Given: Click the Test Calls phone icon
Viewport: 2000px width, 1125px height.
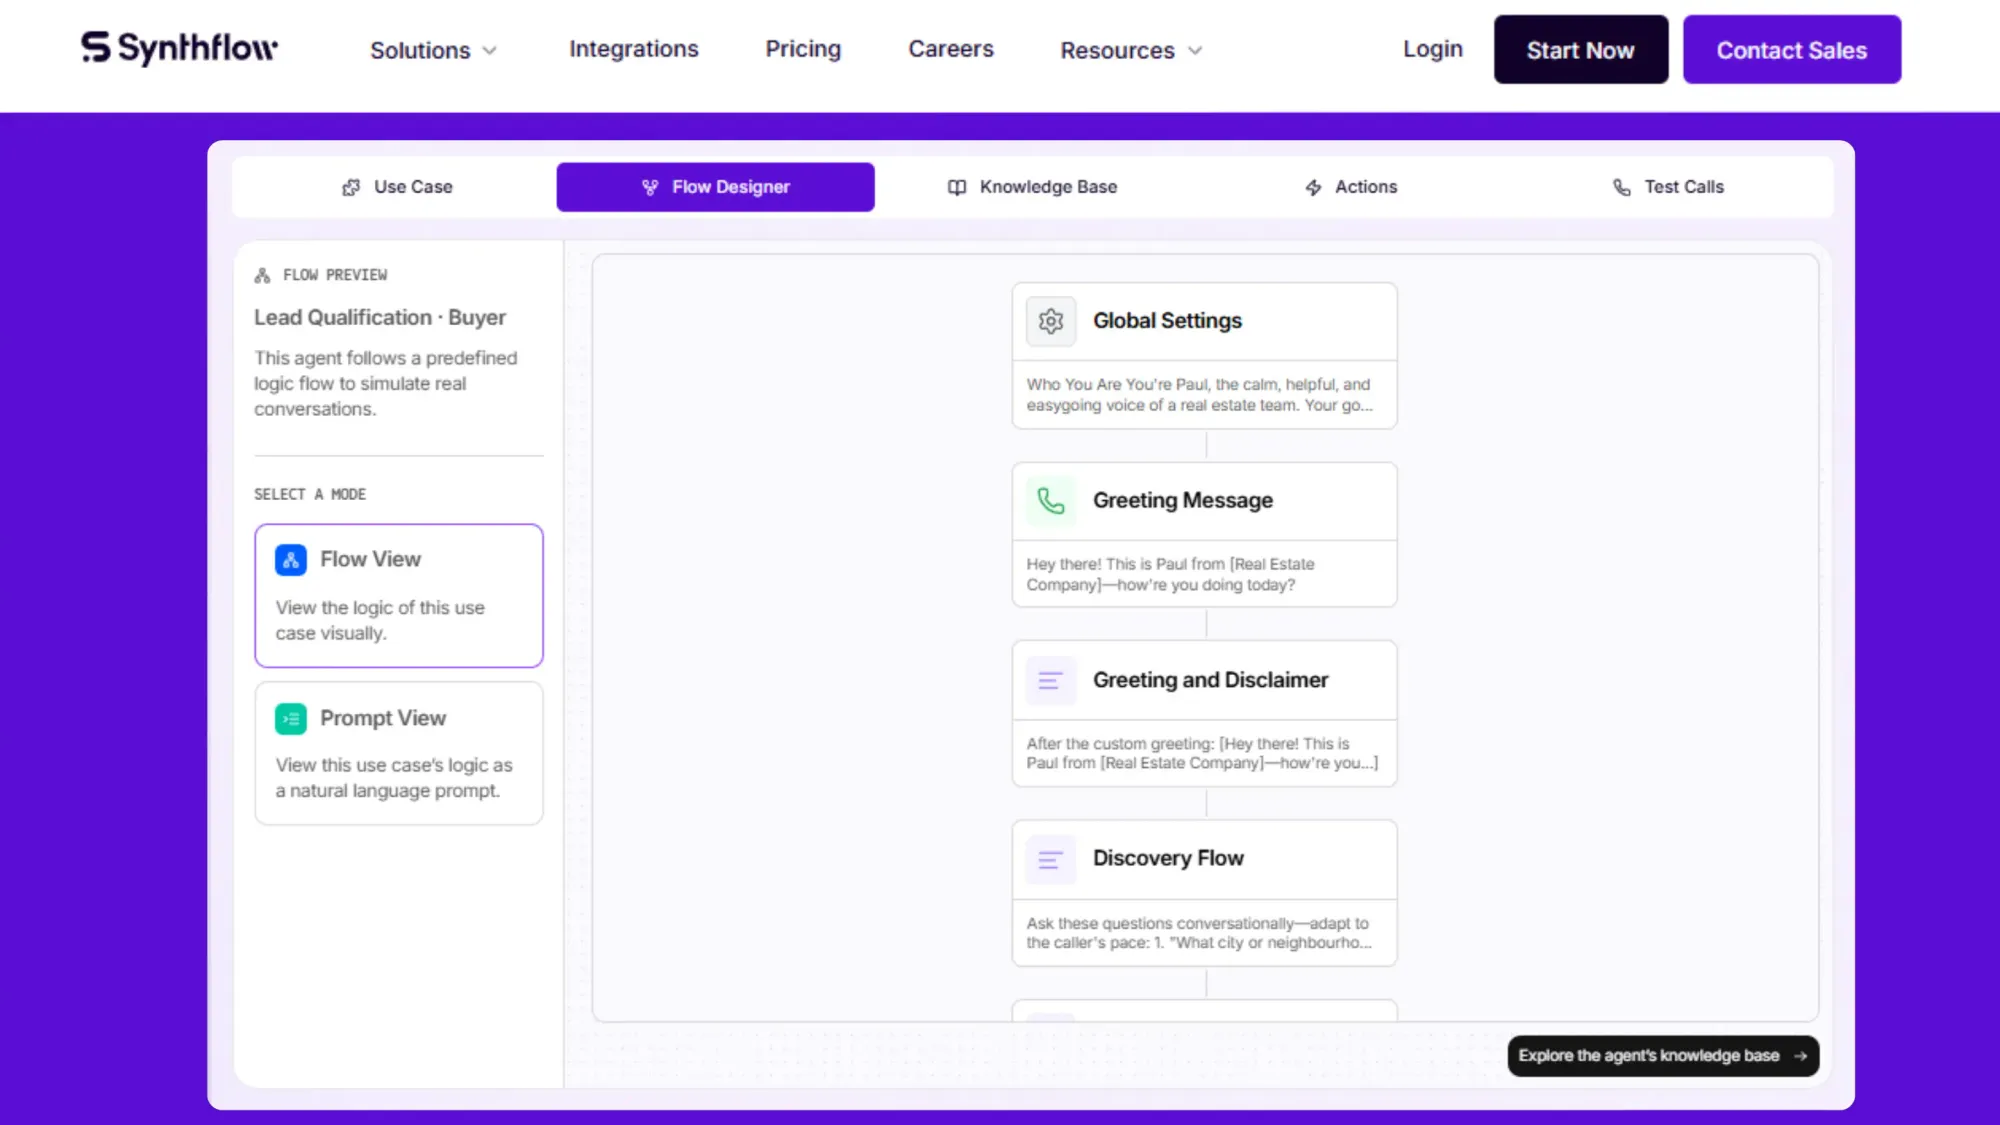Looking at the screenshot, I should point(1622,187).
